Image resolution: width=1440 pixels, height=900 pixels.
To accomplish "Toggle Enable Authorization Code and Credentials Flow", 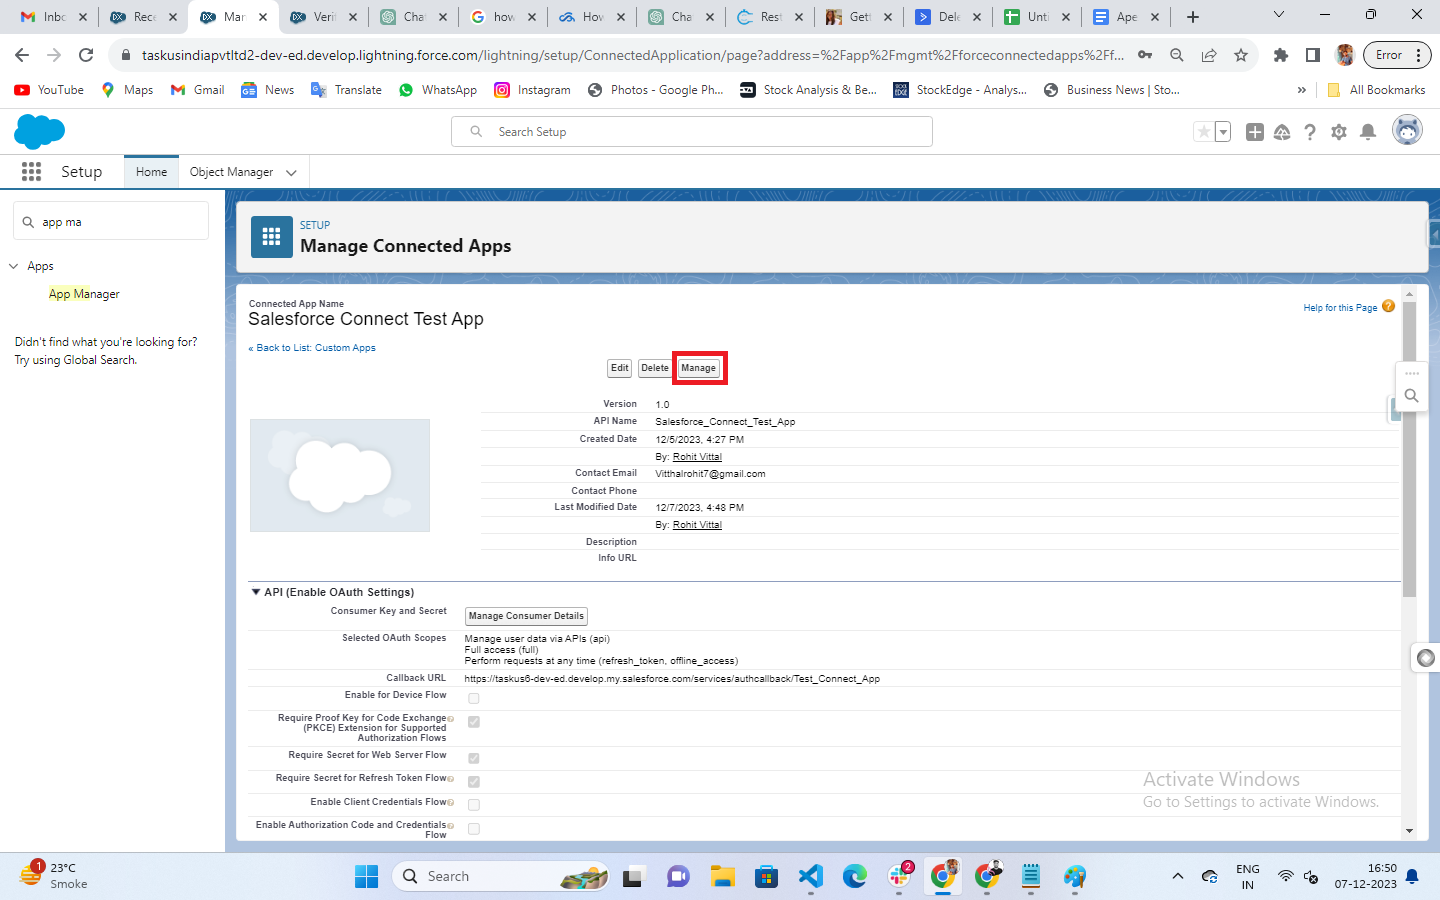I will (x=474, y=829).
